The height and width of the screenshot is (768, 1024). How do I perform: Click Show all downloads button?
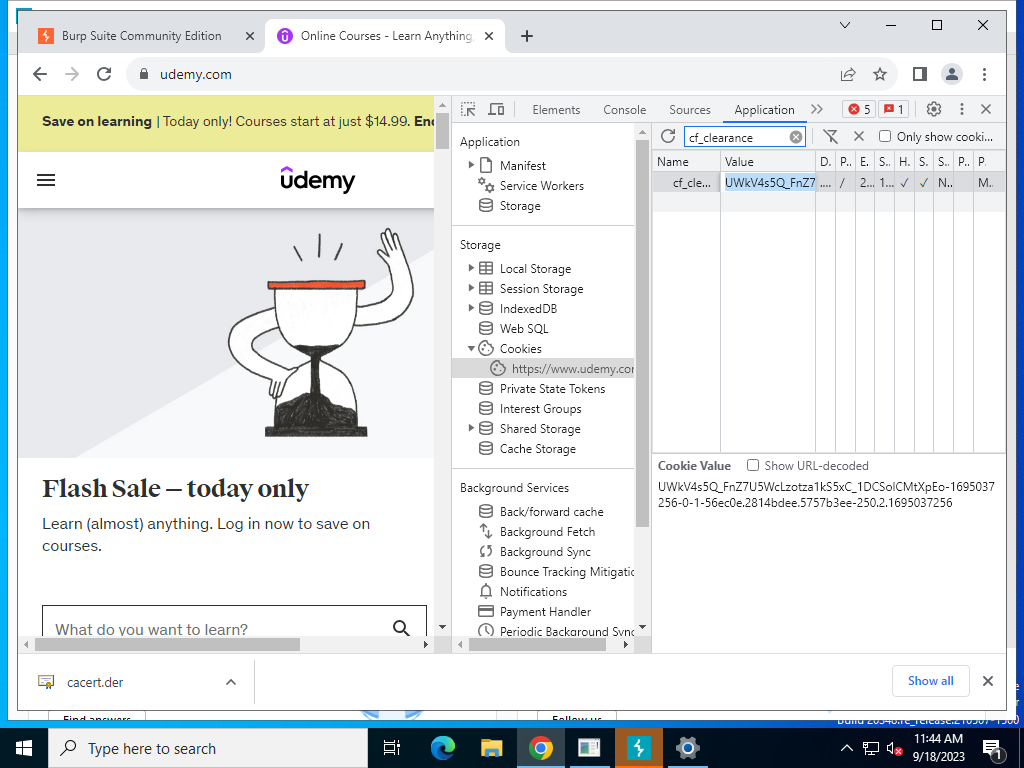tap(930, 681)
